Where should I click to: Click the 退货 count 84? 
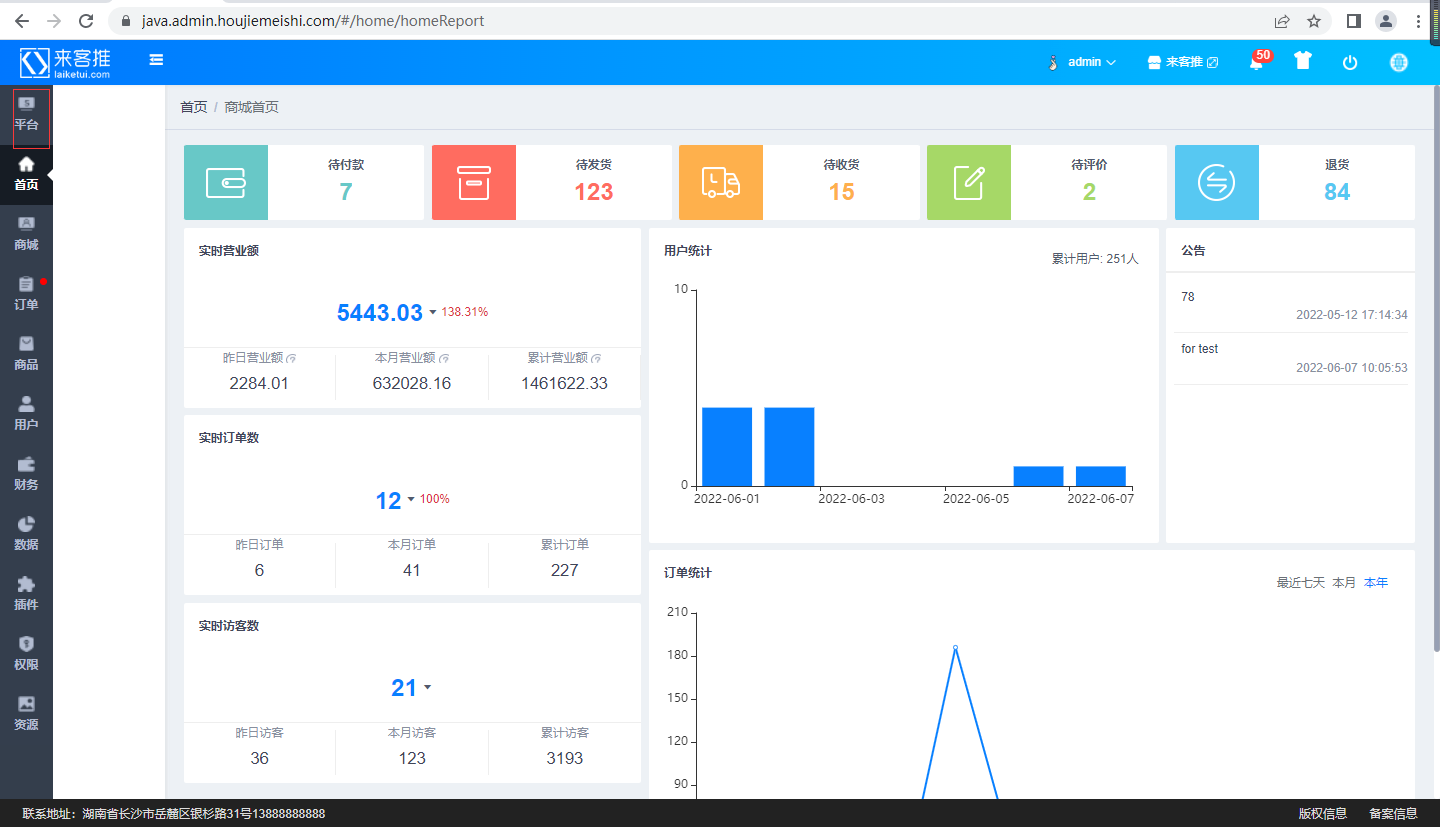click(x=1337, y=192)
